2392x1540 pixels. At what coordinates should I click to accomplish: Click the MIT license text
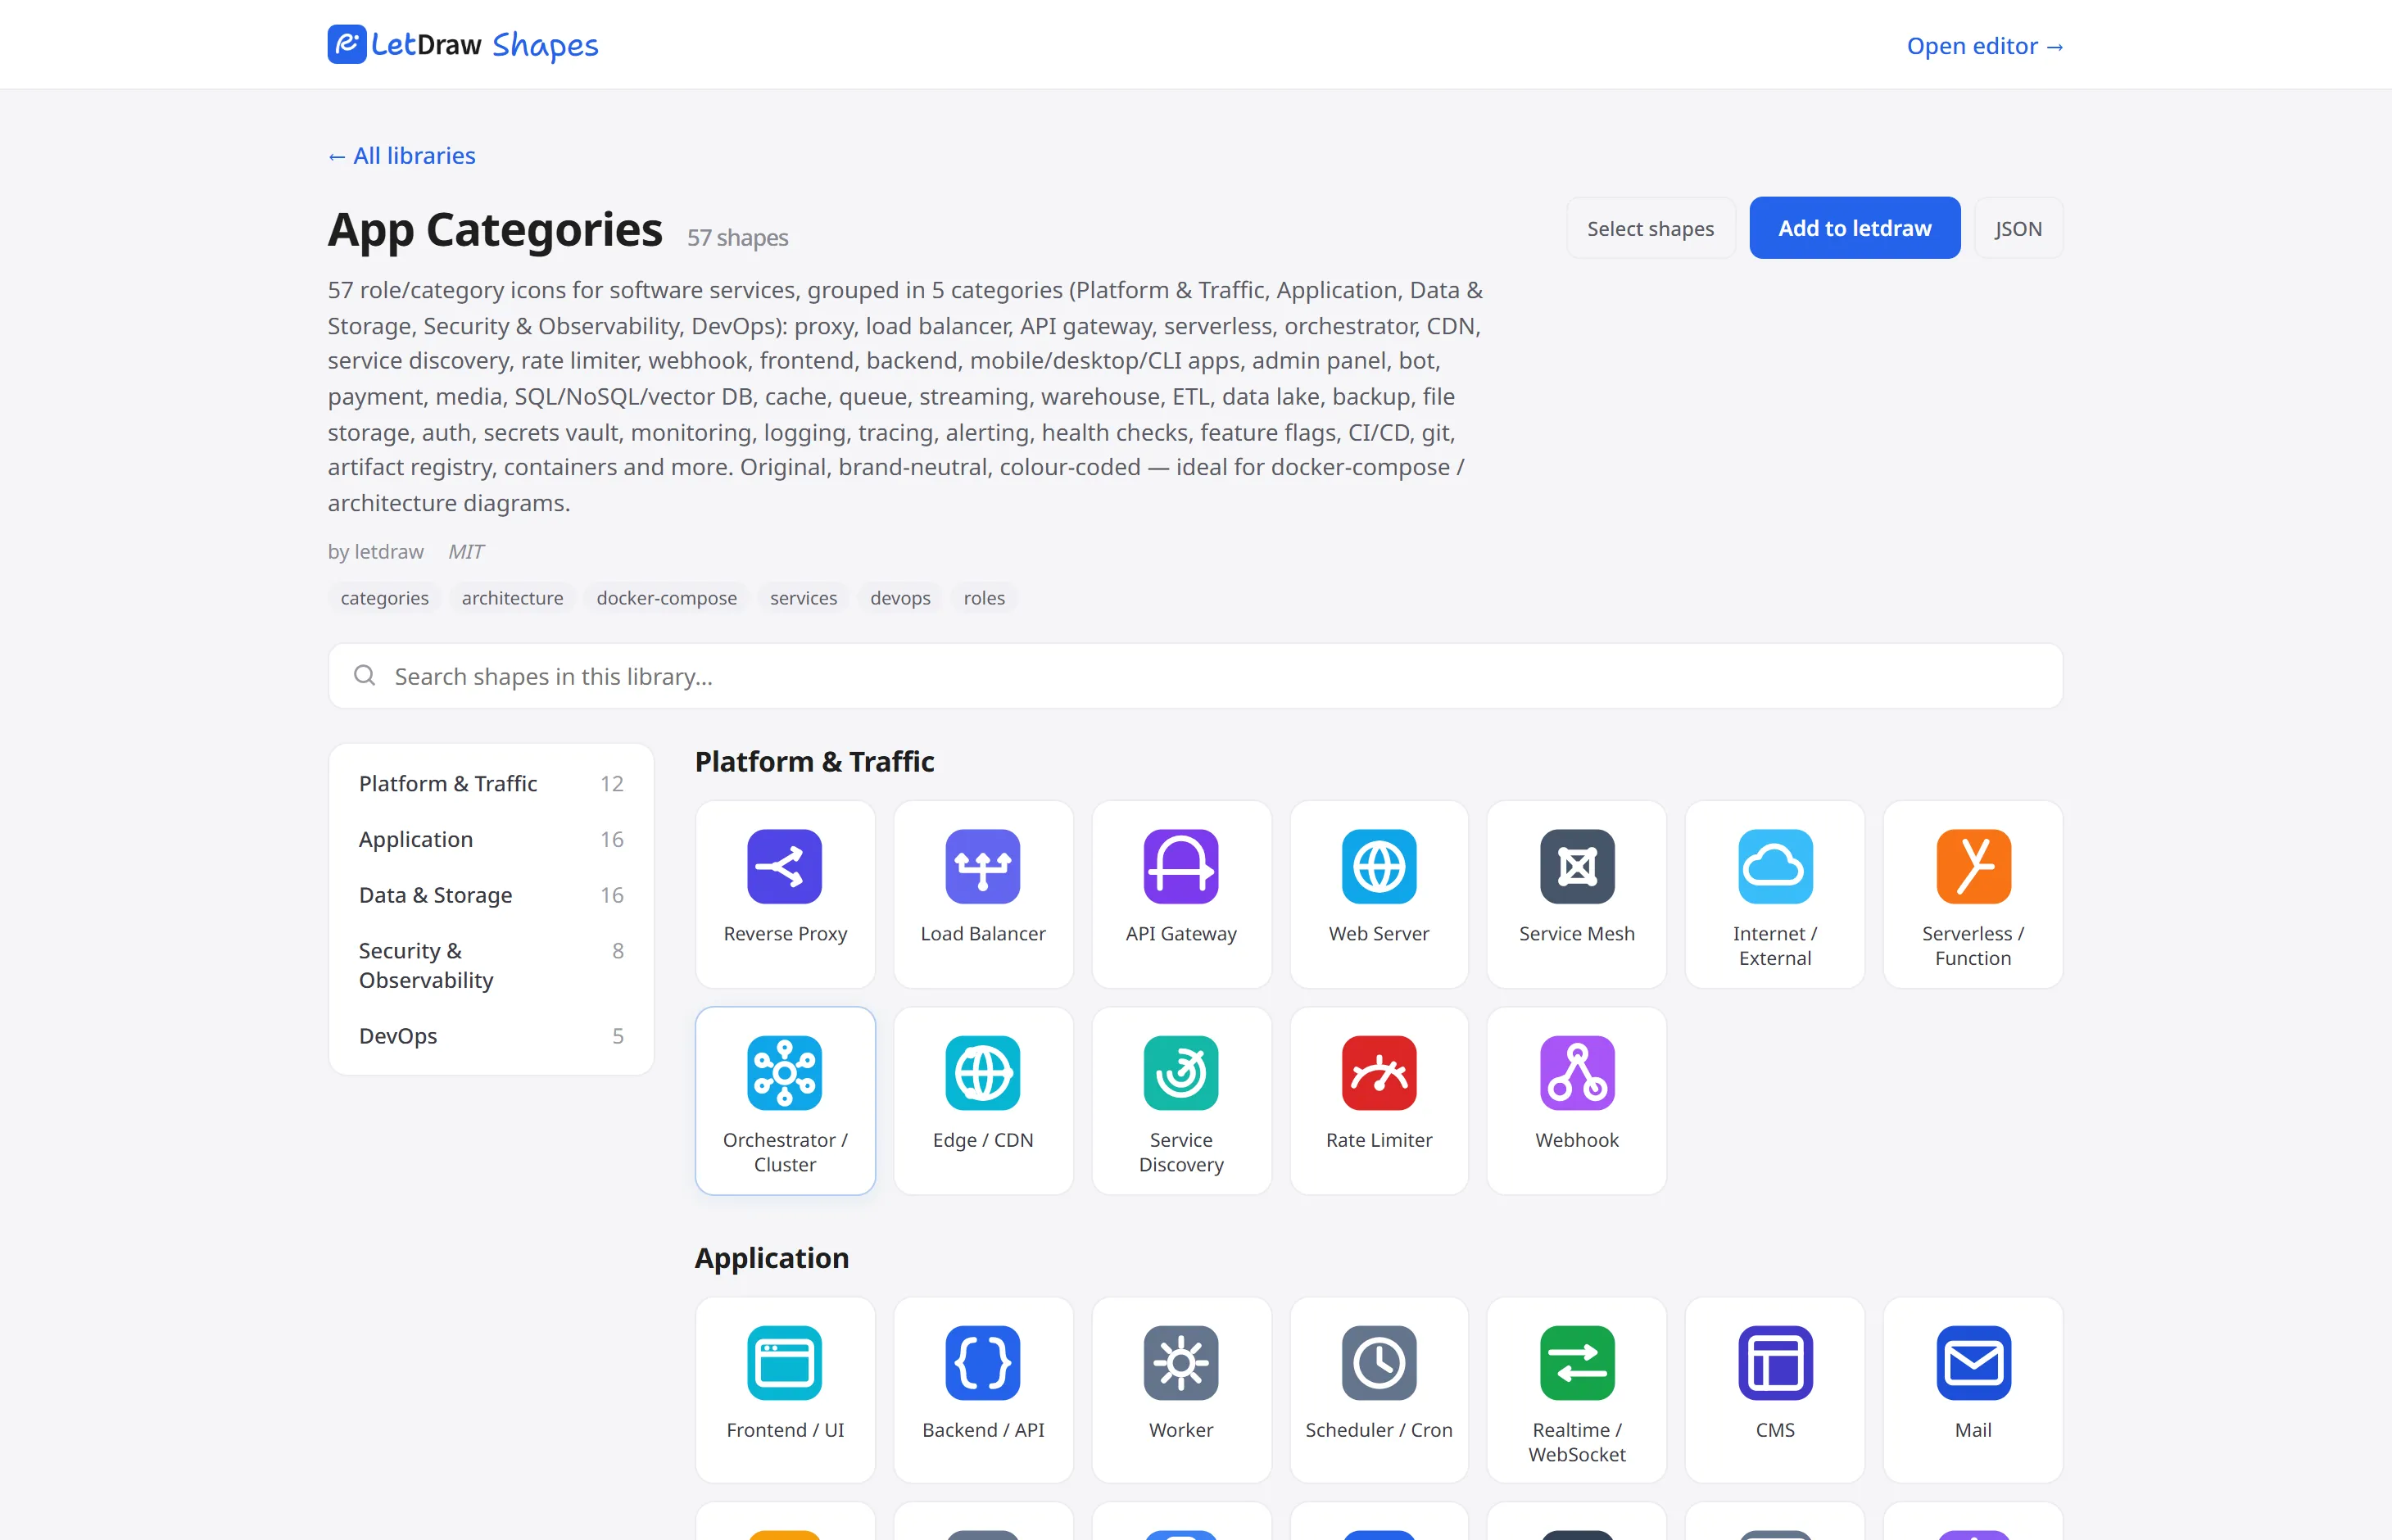466,552
